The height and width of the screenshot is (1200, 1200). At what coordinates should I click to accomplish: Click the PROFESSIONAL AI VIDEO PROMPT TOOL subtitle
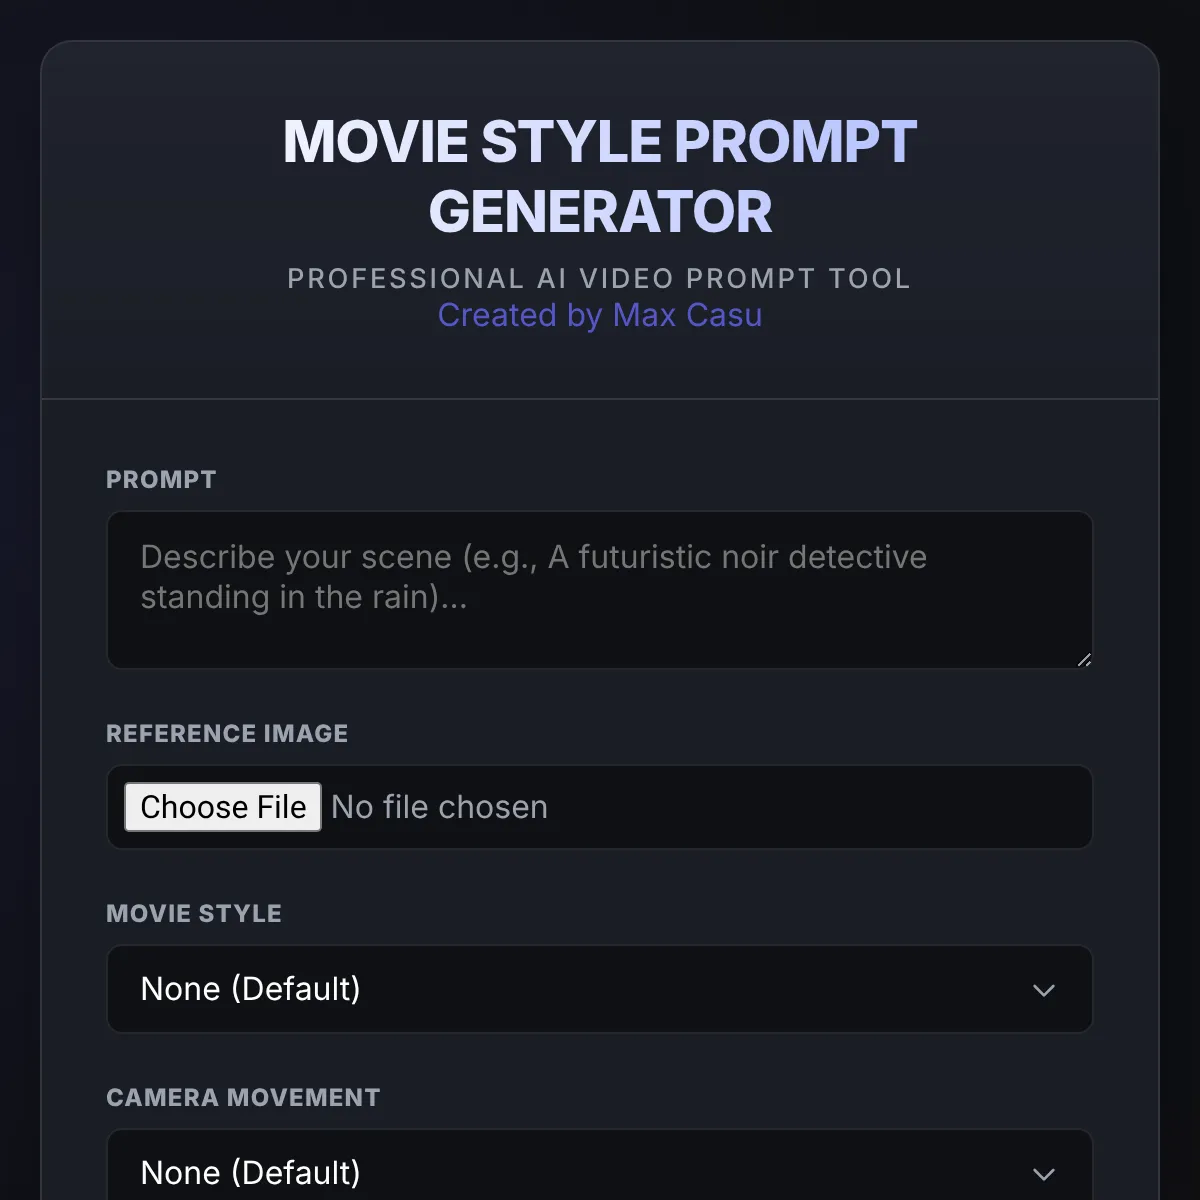point(599,278)
